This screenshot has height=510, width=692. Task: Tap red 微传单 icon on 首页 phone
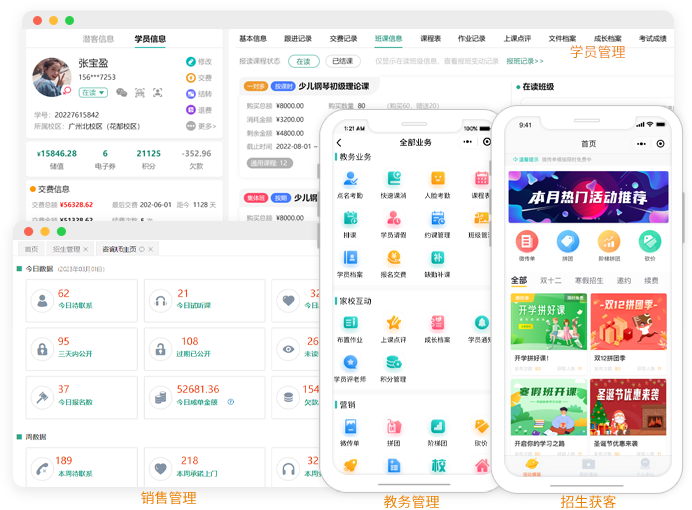coord(527,242)
